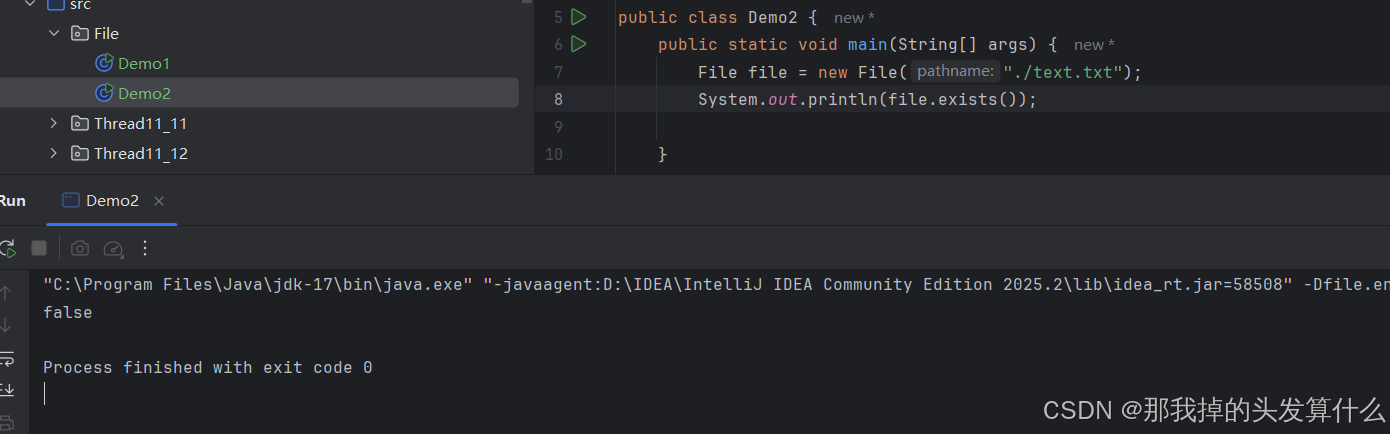The image size is (1390, 434).
Task: Open the profiler gauge icon
Action: pyautogui.click(x=113, y=248)
